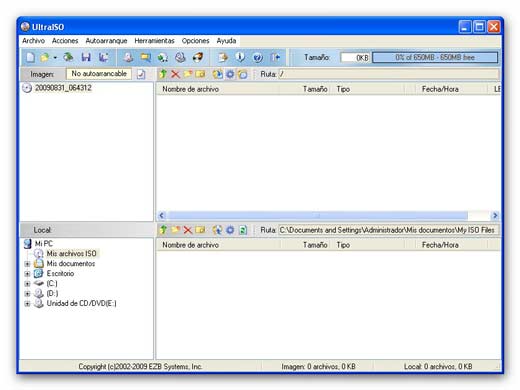Viewport: 520px width, 390px height.
Task: Click the blue gear properties icon in image toolbar
Action: pyautogui.click(x=230, y=74)
